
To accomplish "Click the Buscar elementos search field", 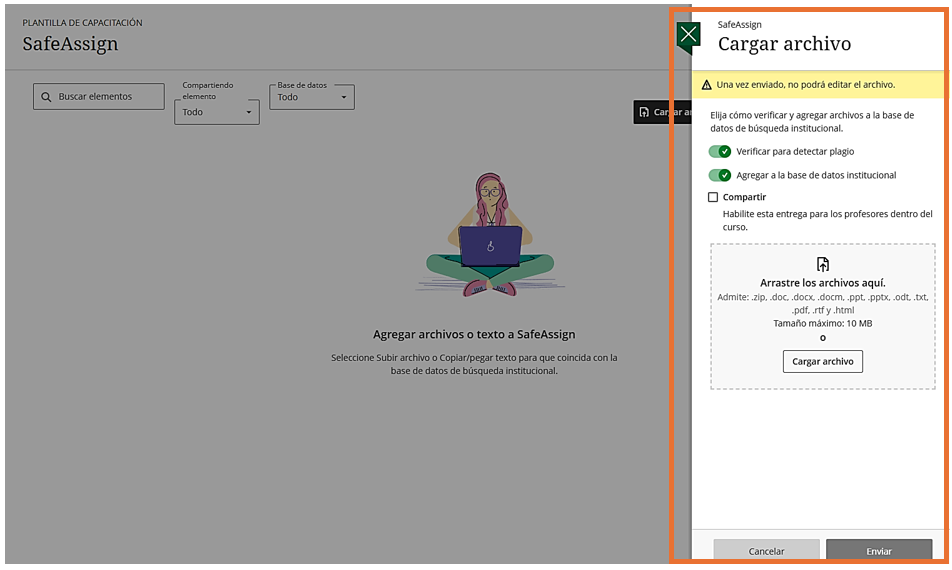I will point(98,97).
